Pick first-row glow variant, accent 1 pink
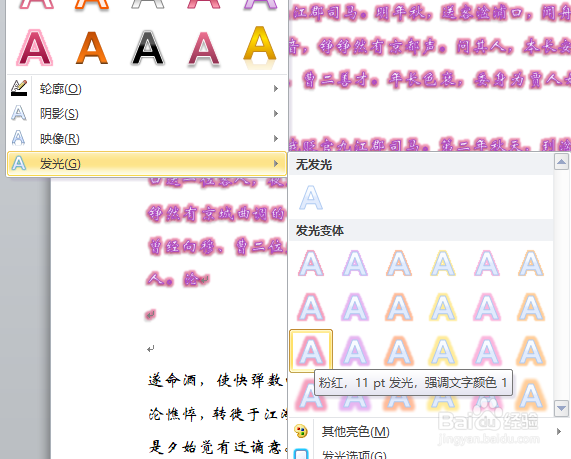 tap(311, 263)
